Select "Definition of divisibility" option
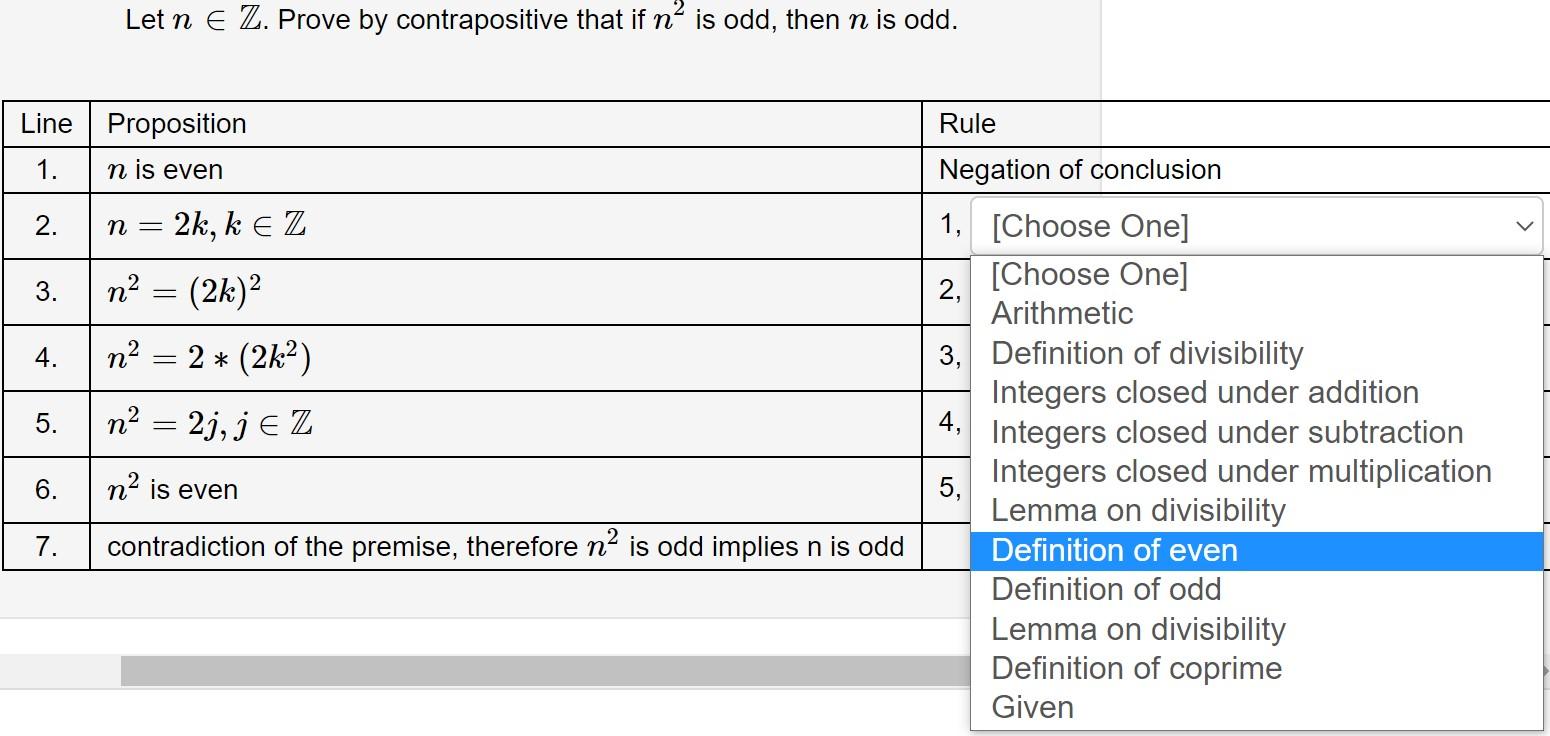 click(x=1146, y=353)
